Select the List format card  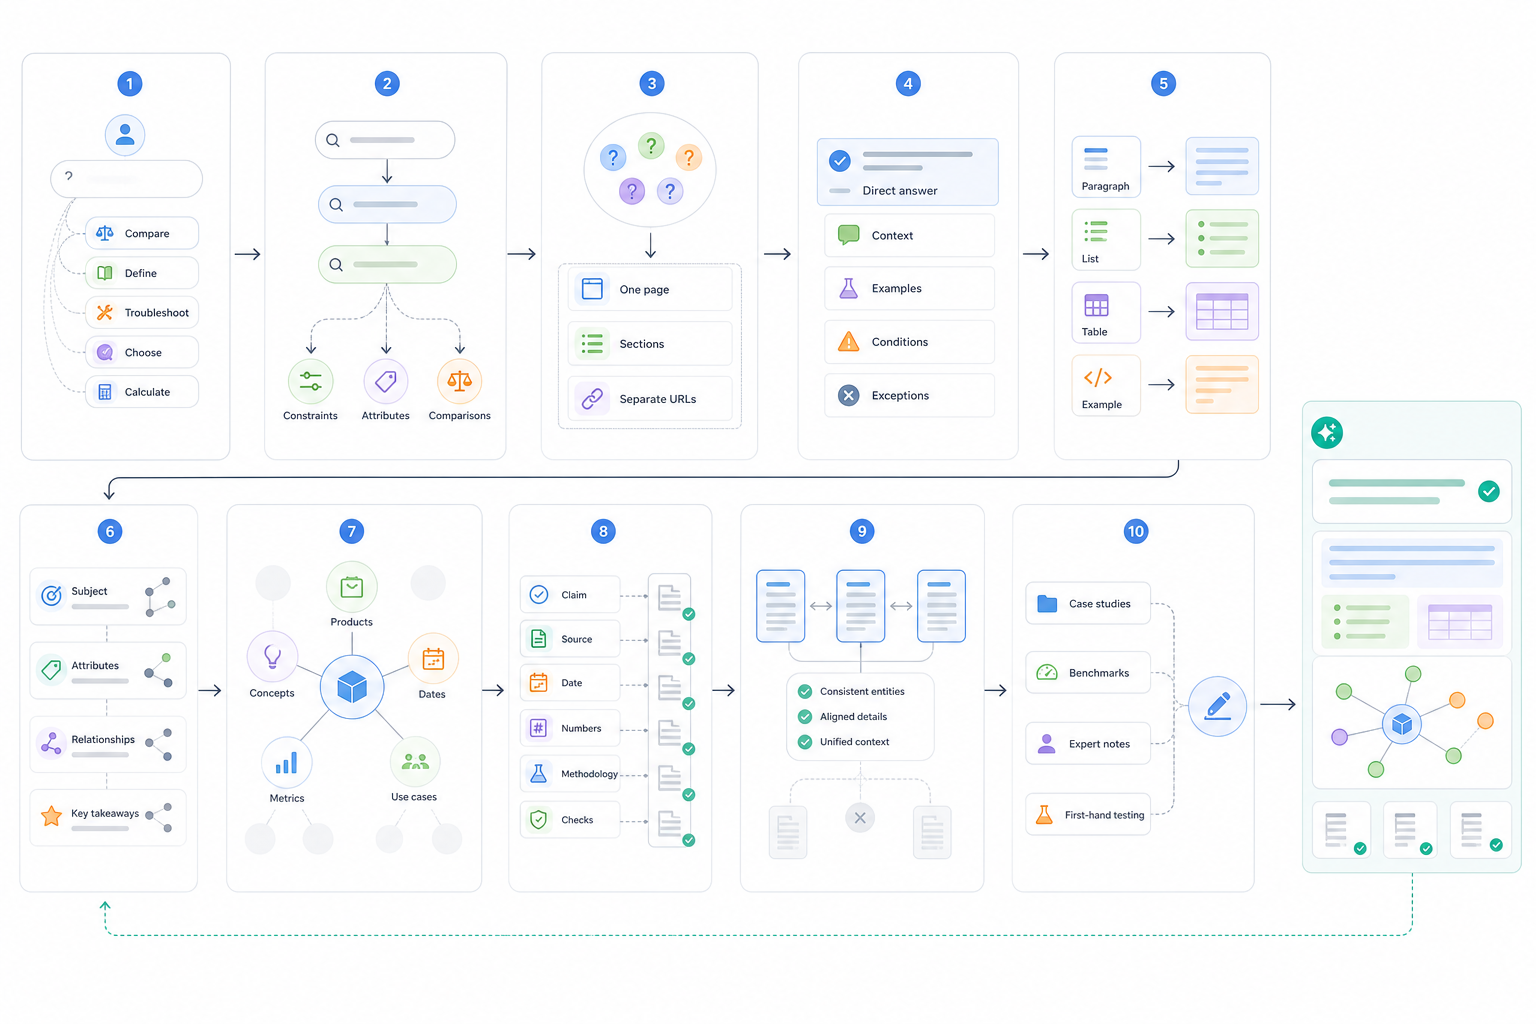[x=1106, y=240]
